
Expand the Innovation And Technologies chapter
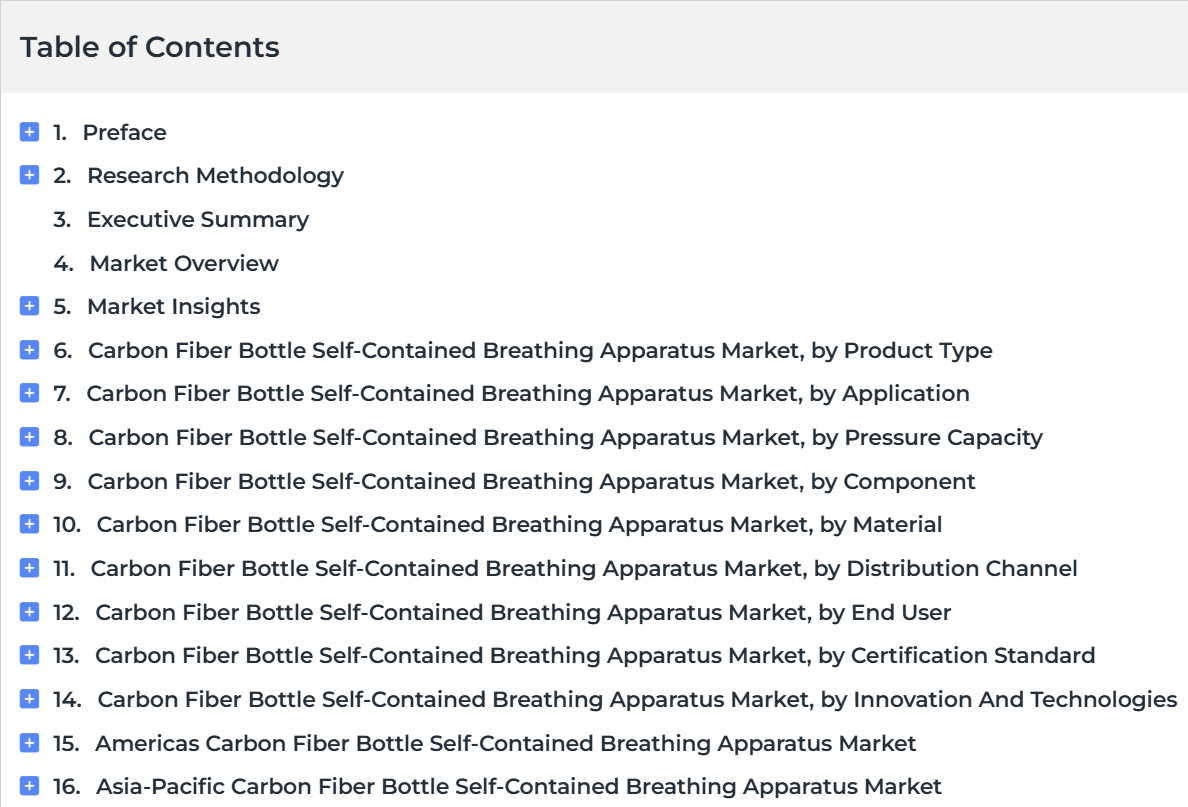(29, 699)
